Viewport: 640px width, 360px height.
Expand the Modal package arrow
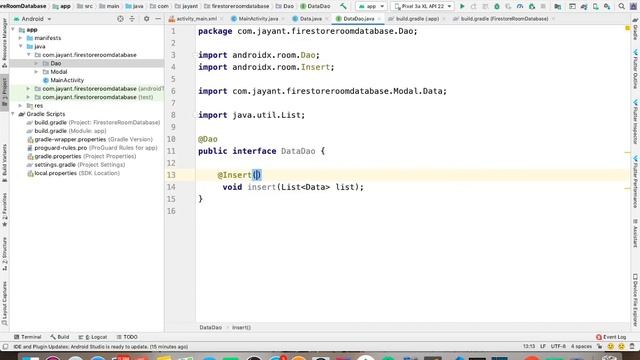(x=36, y=72)
